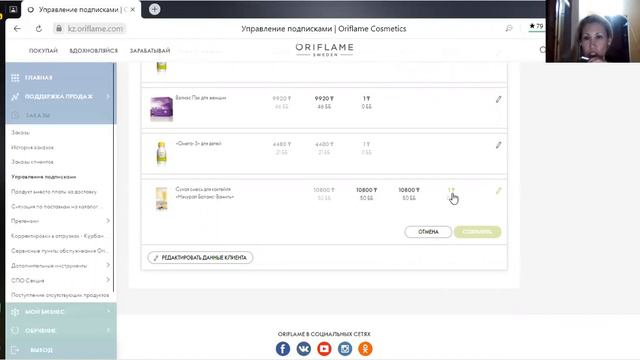Viewport: 640px width, 360px height.
Task: Open Заказы клиентов in the sidebar
Action: [x=32, y=162]
